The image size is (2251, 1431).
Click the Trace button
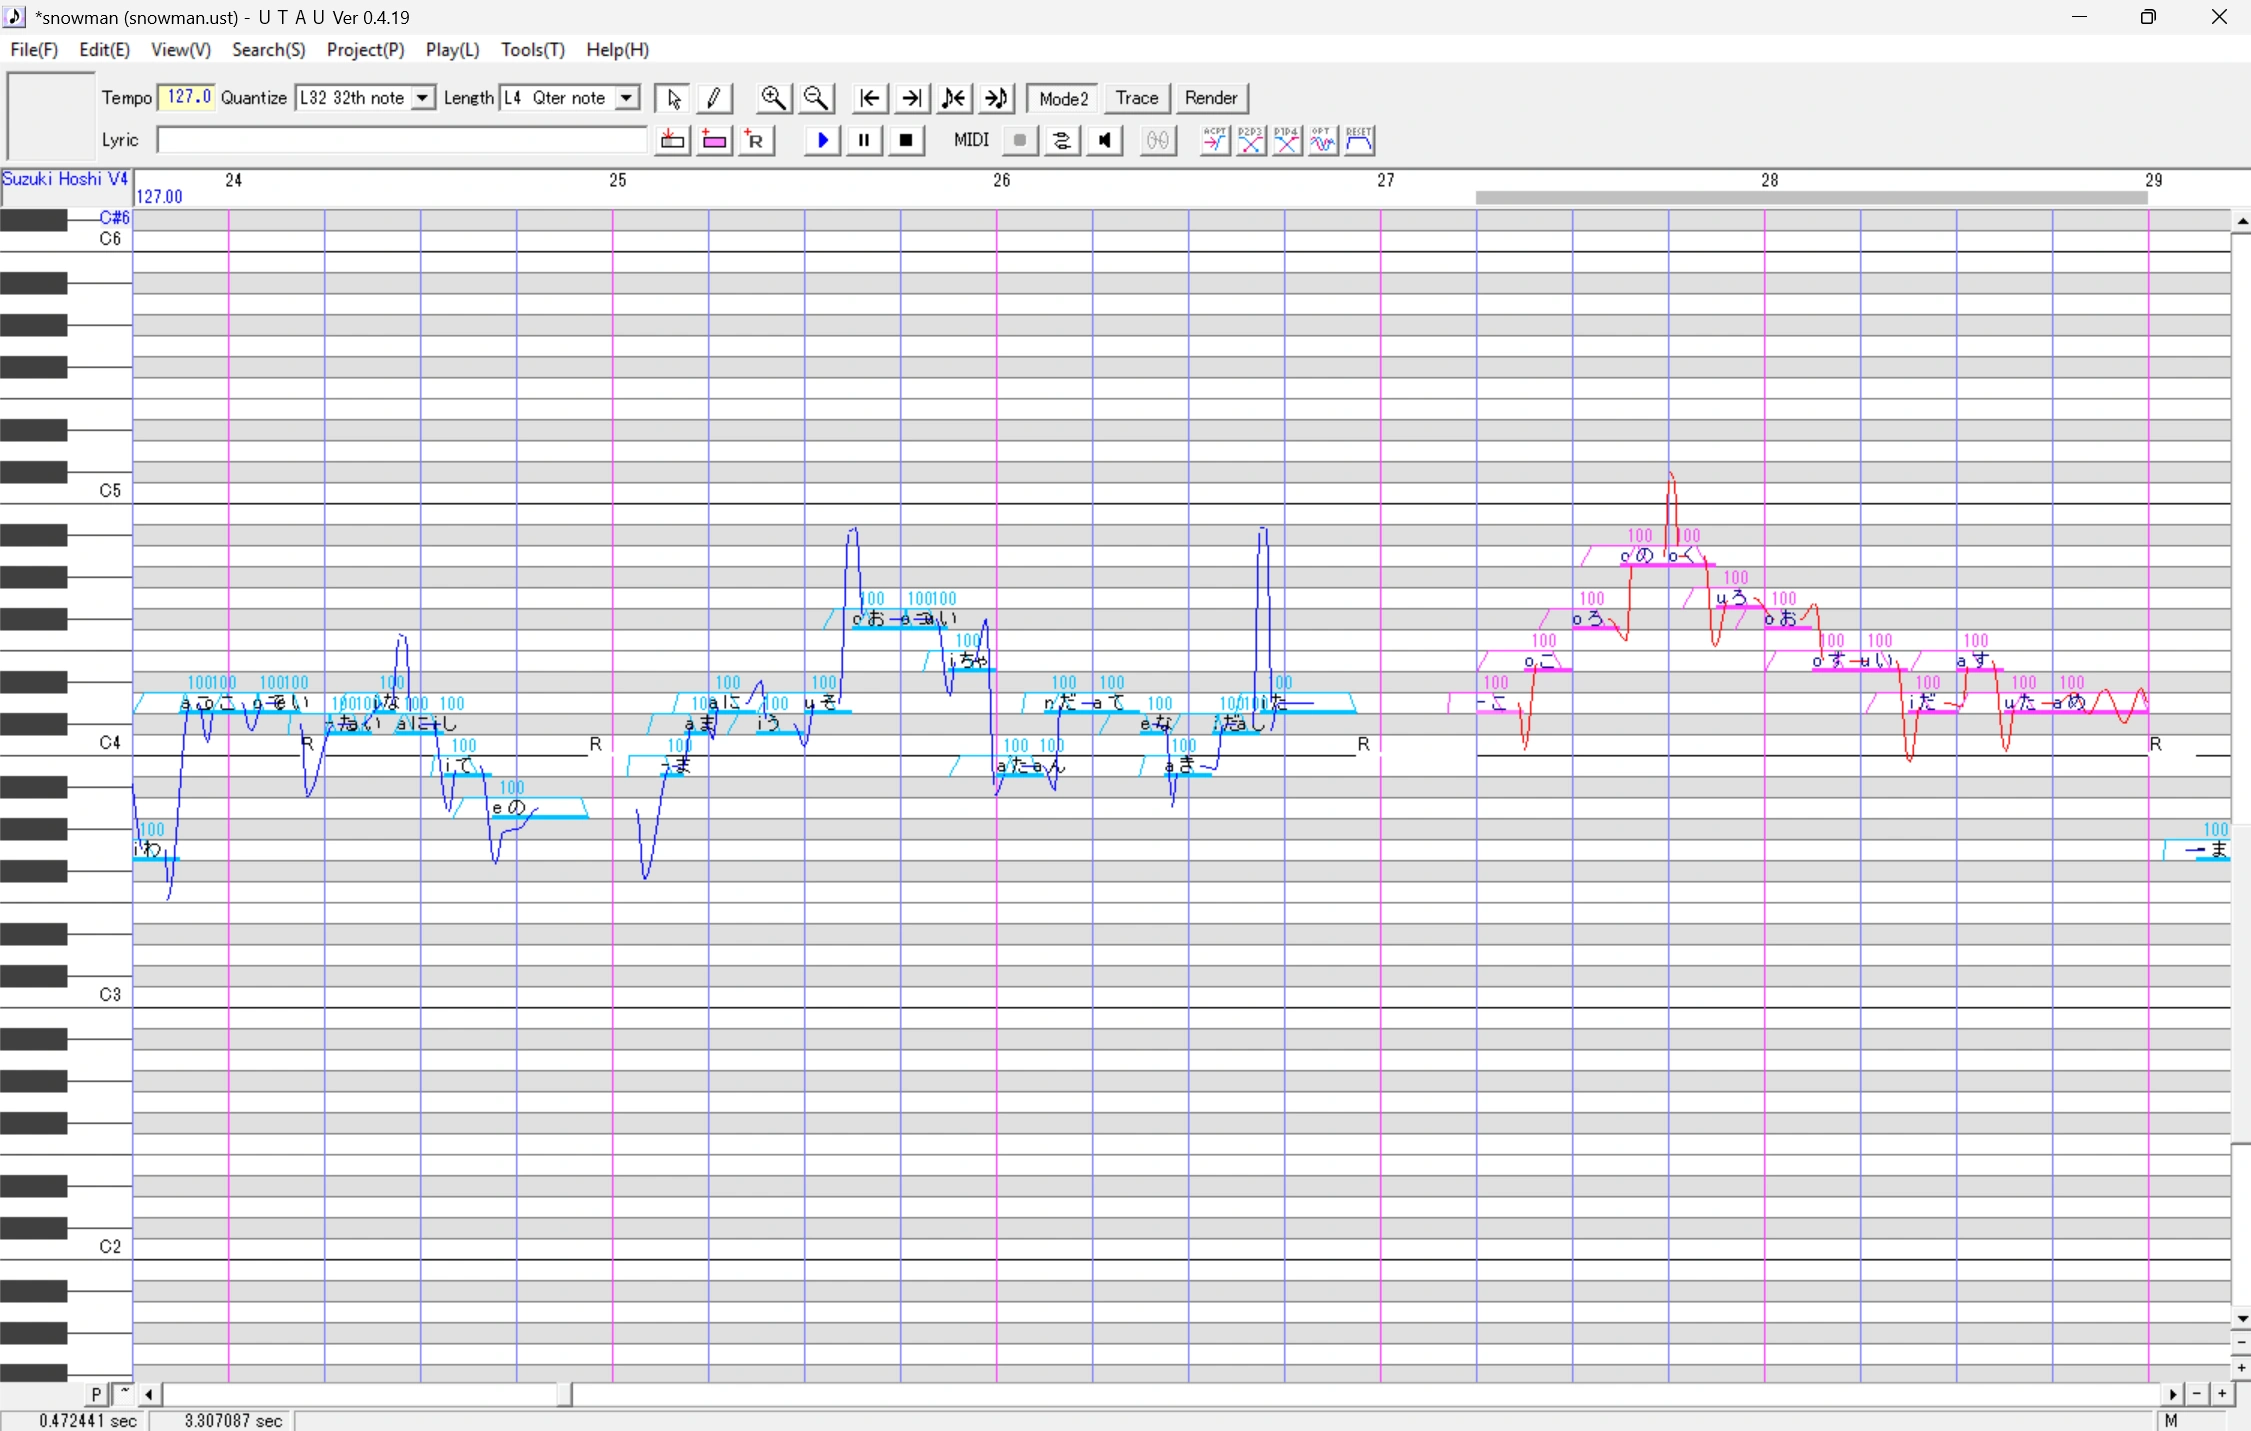point(1136,98)
